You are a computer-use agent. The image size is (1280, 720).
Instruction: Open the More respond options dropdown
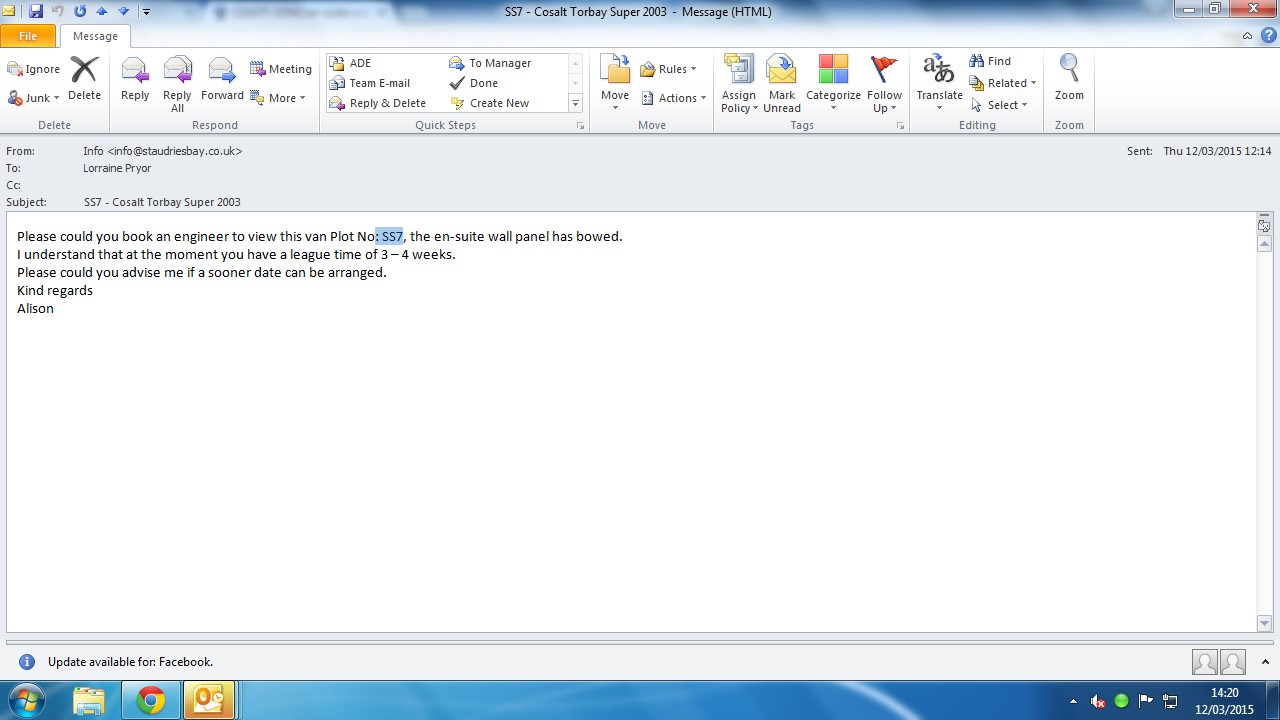tap(278, 98)
